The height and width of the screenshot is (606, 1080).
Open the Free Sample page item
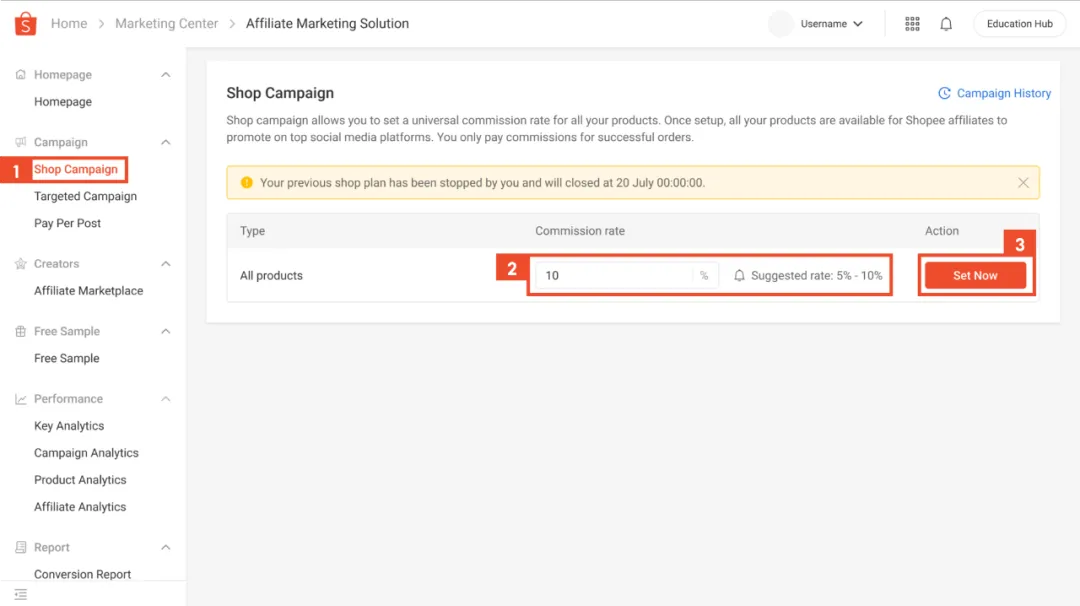(67, 358)
